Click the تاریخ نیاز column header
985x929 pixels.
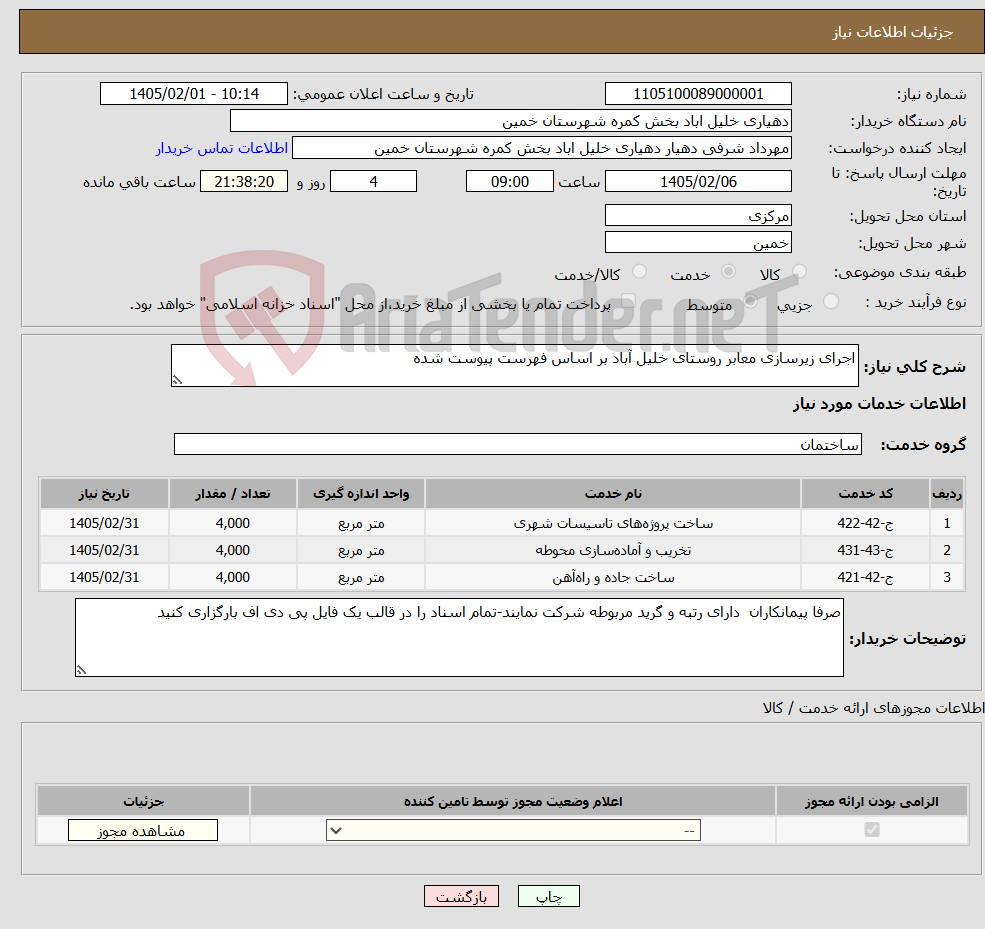tap(104, 494)
